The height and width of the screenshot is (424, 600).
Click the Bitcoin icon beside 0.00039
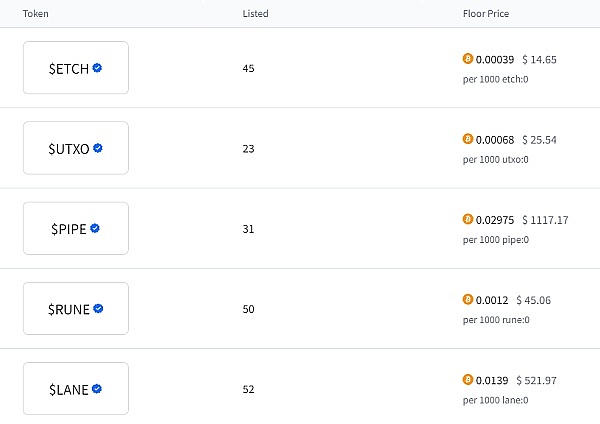[467, 59]
